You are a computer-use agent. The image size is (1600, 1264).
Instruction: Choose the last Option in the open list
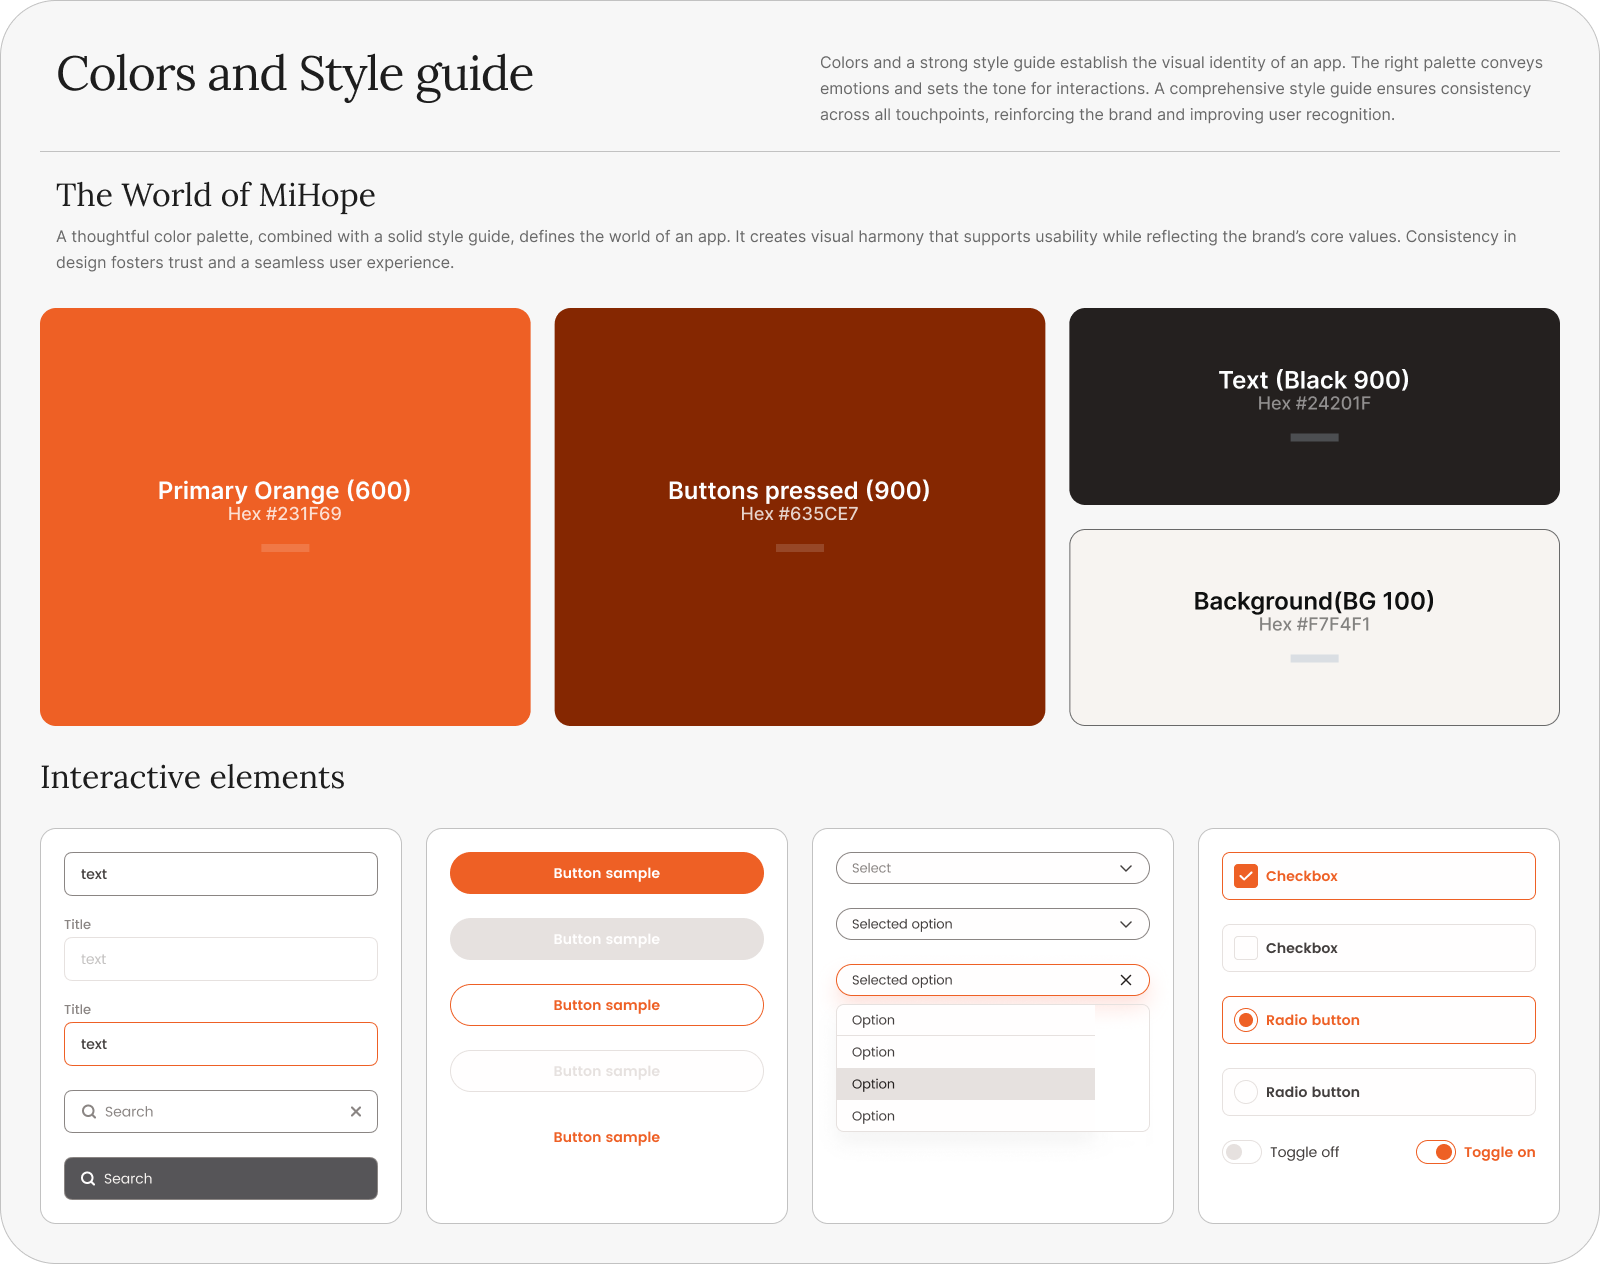click(x=966, y=1116)
